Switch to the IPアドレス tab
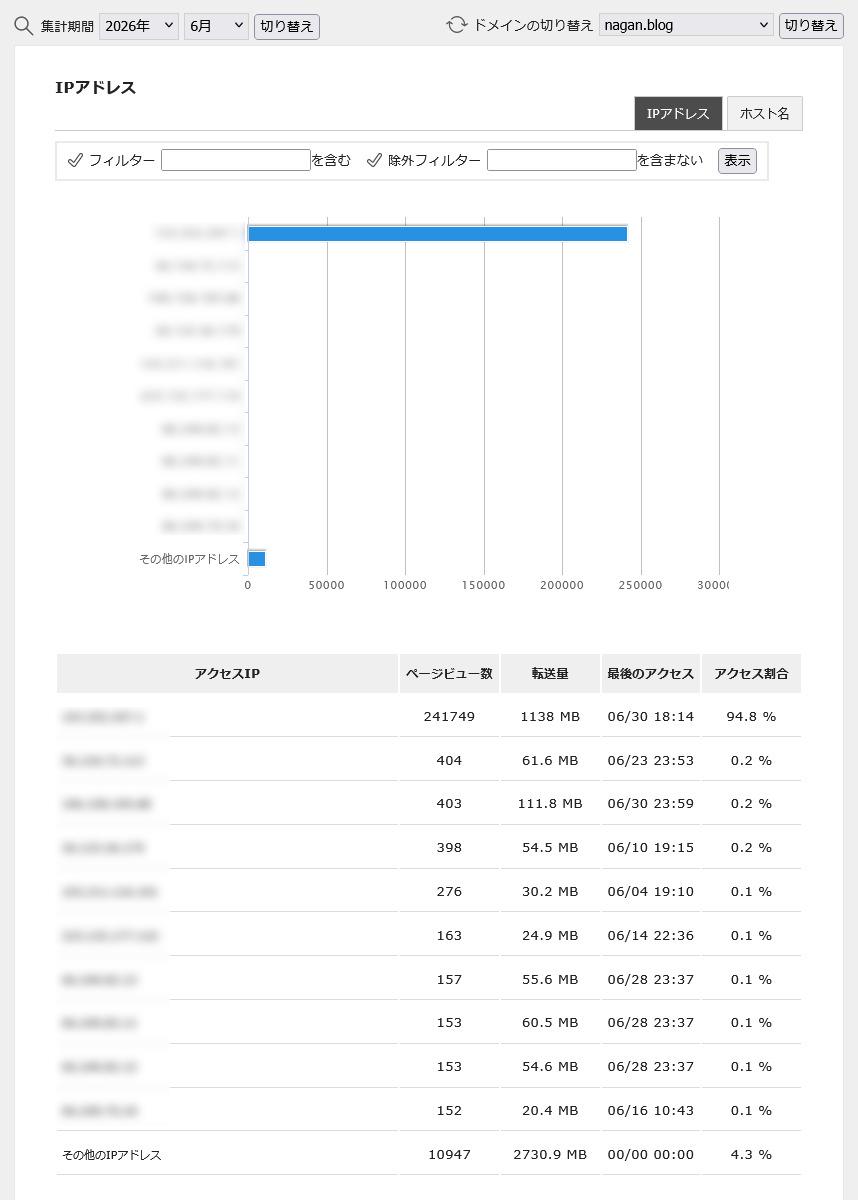Image resolution: width=858 pixels, height=1200 pixels. [678, 113]
